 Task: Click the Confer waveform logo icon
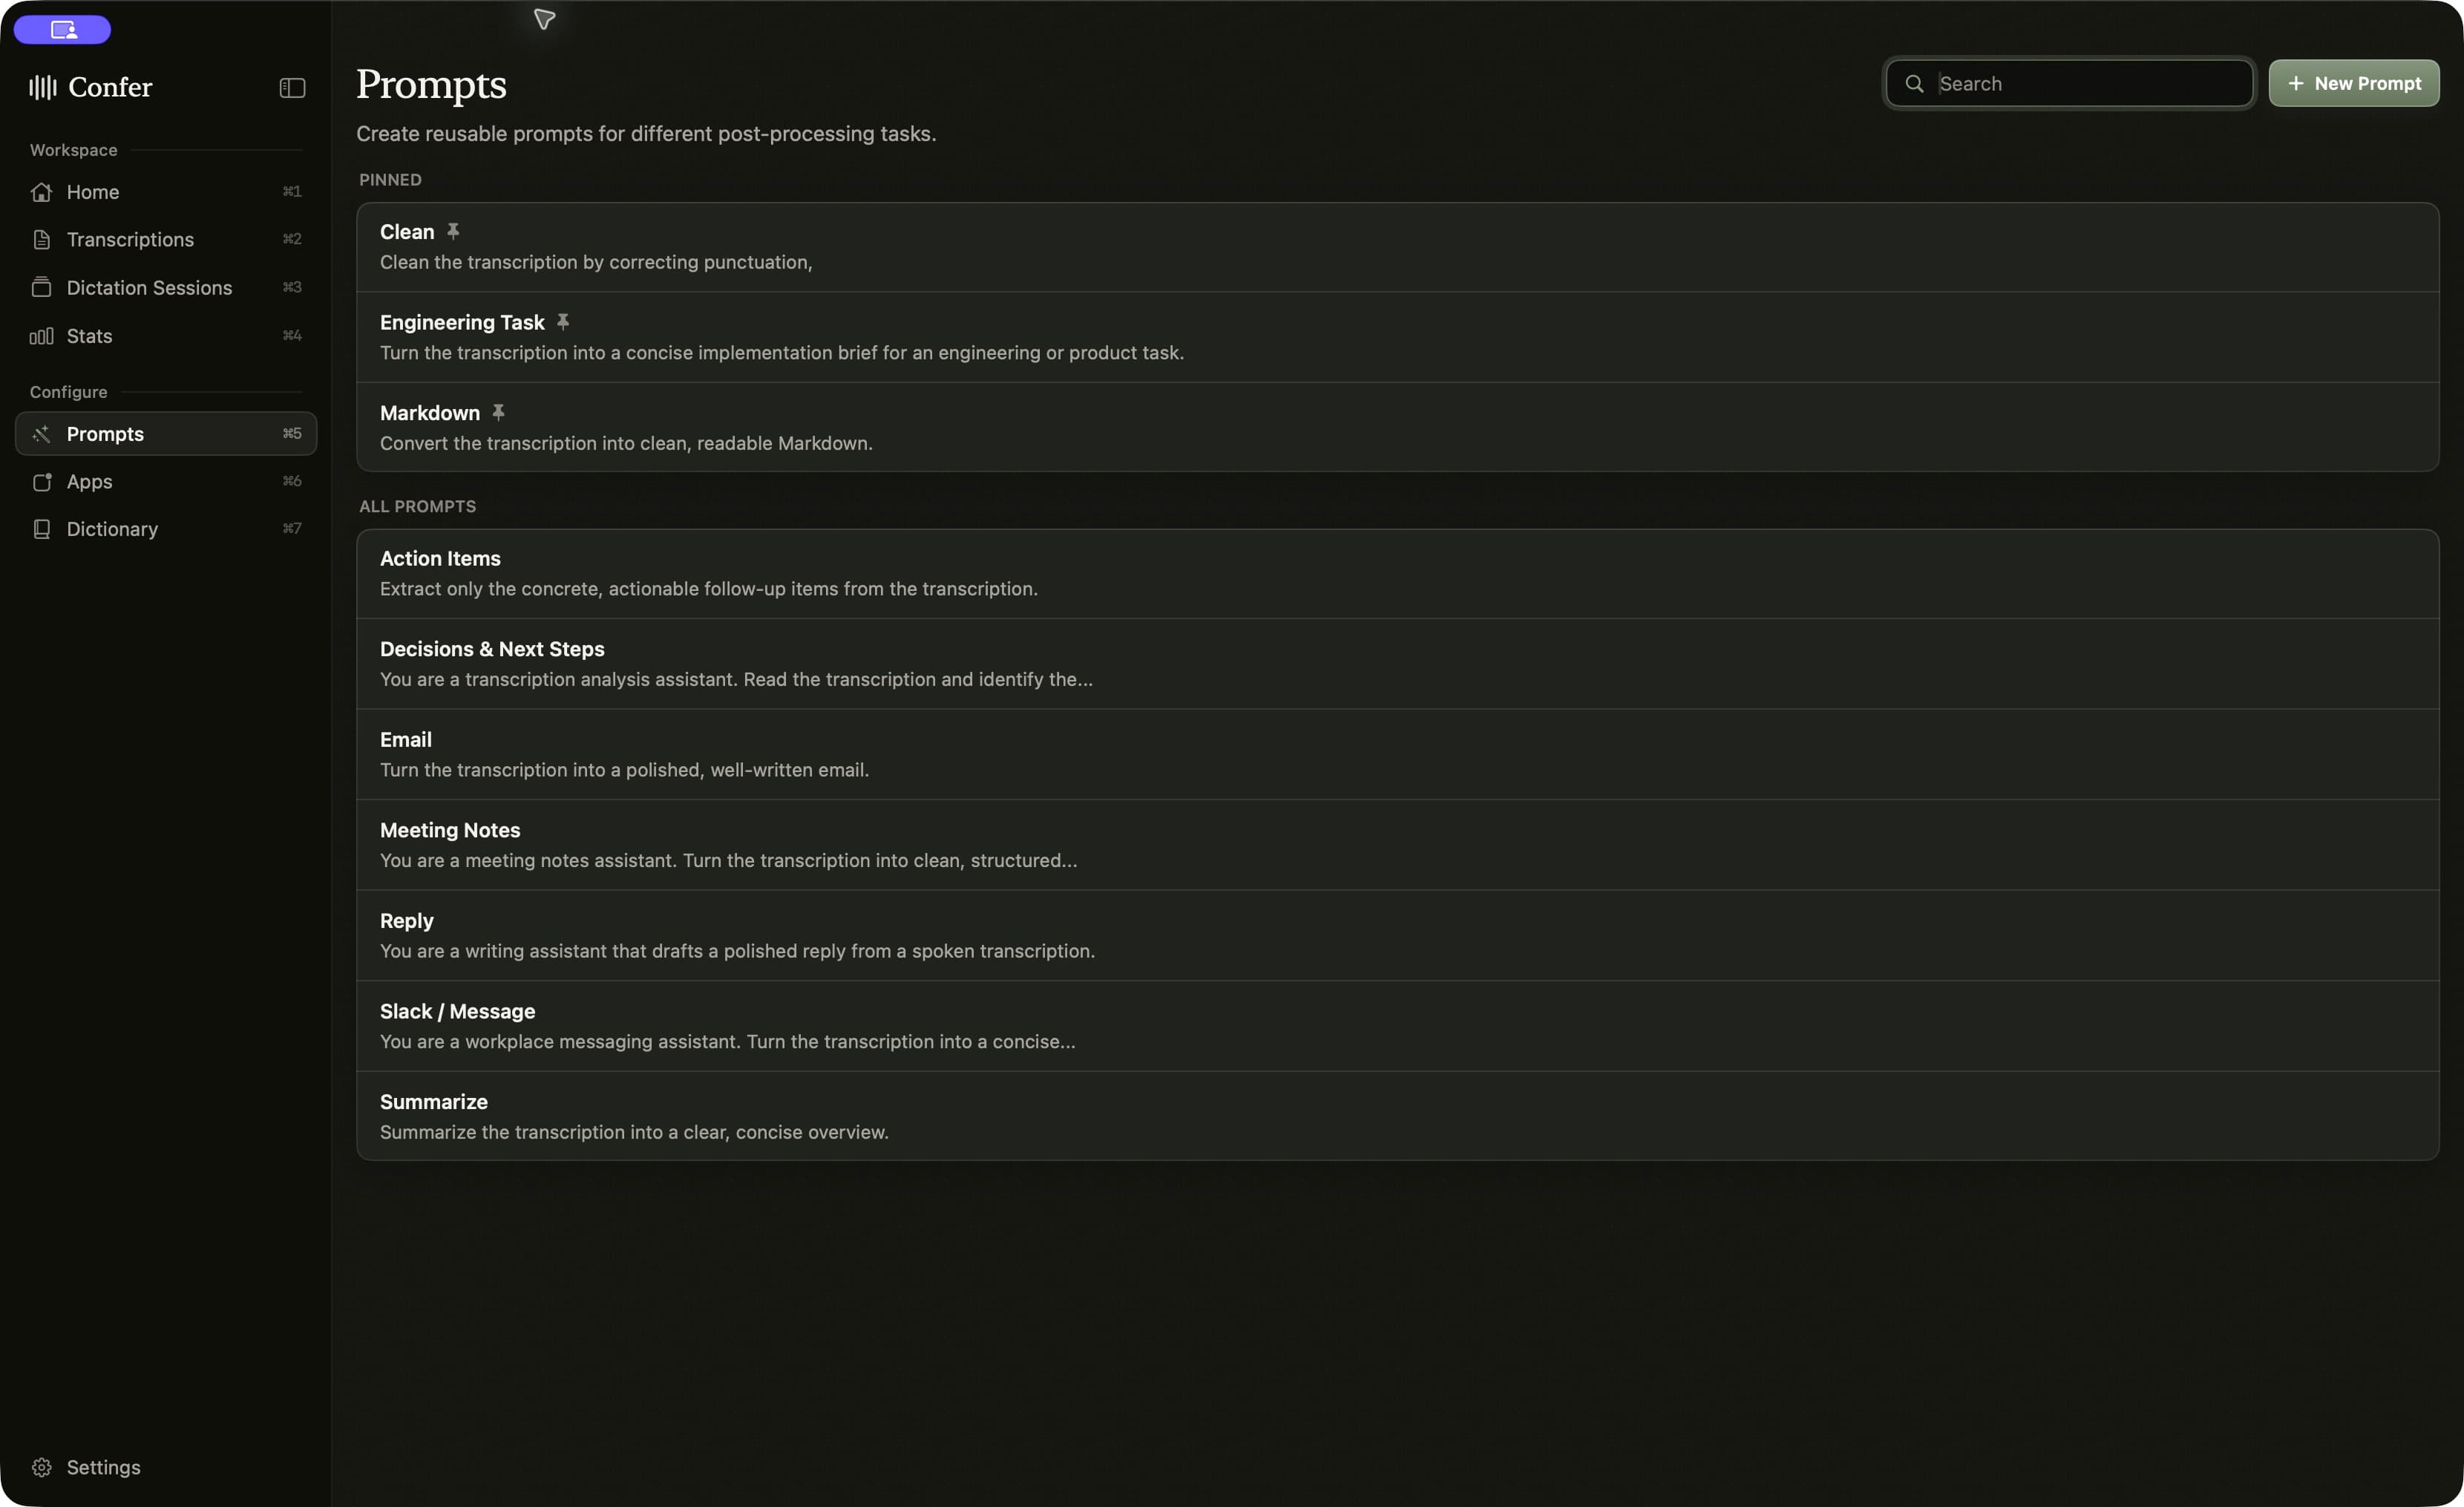[43, 87]
